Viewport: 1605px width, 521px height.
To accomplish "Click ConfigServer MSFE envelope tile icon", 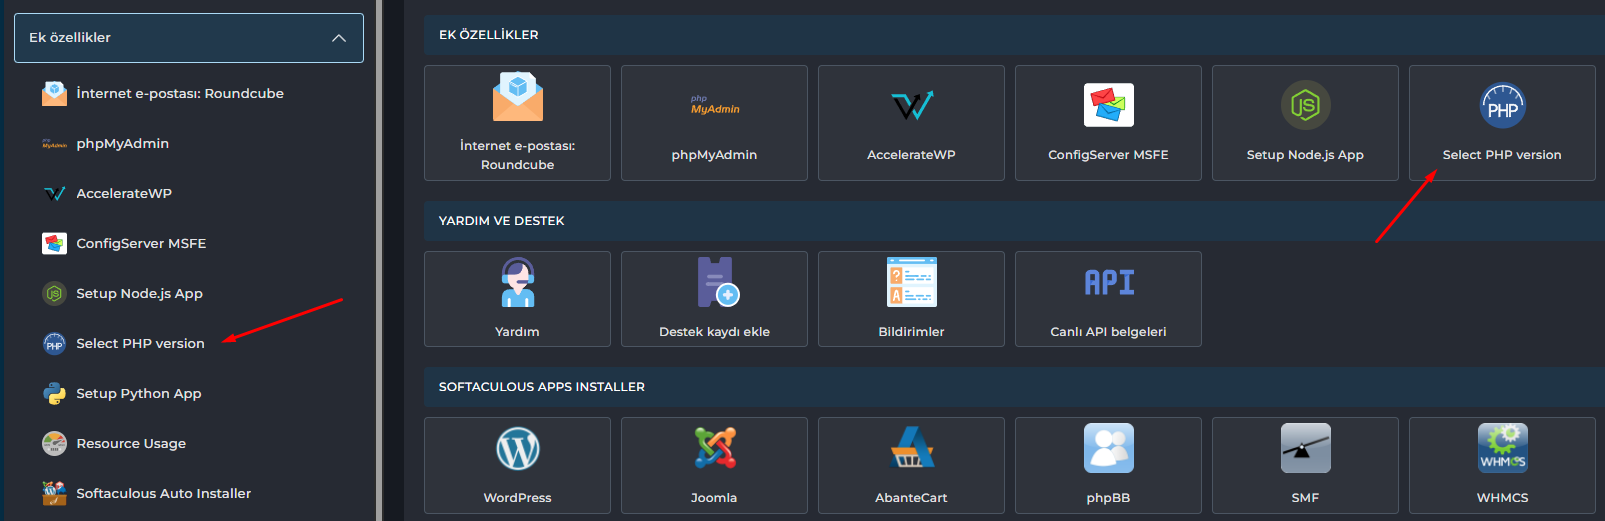I will [x=1108, y=105].
